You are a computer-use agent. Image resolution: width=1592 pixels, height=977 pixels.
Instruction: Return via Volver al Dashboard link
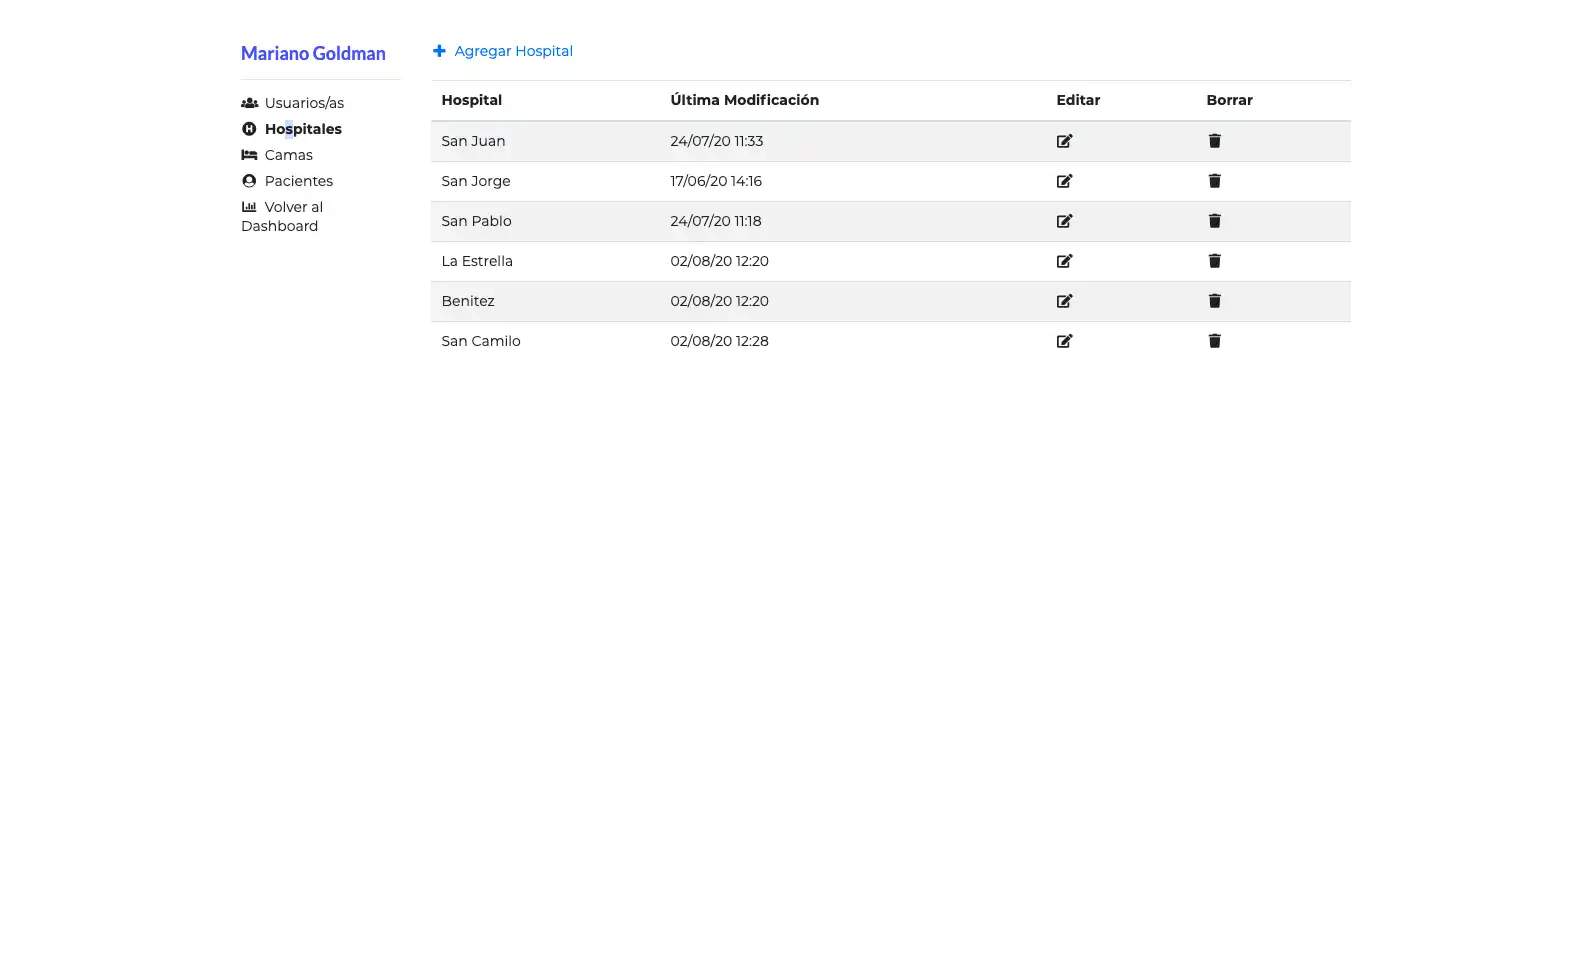282,216
